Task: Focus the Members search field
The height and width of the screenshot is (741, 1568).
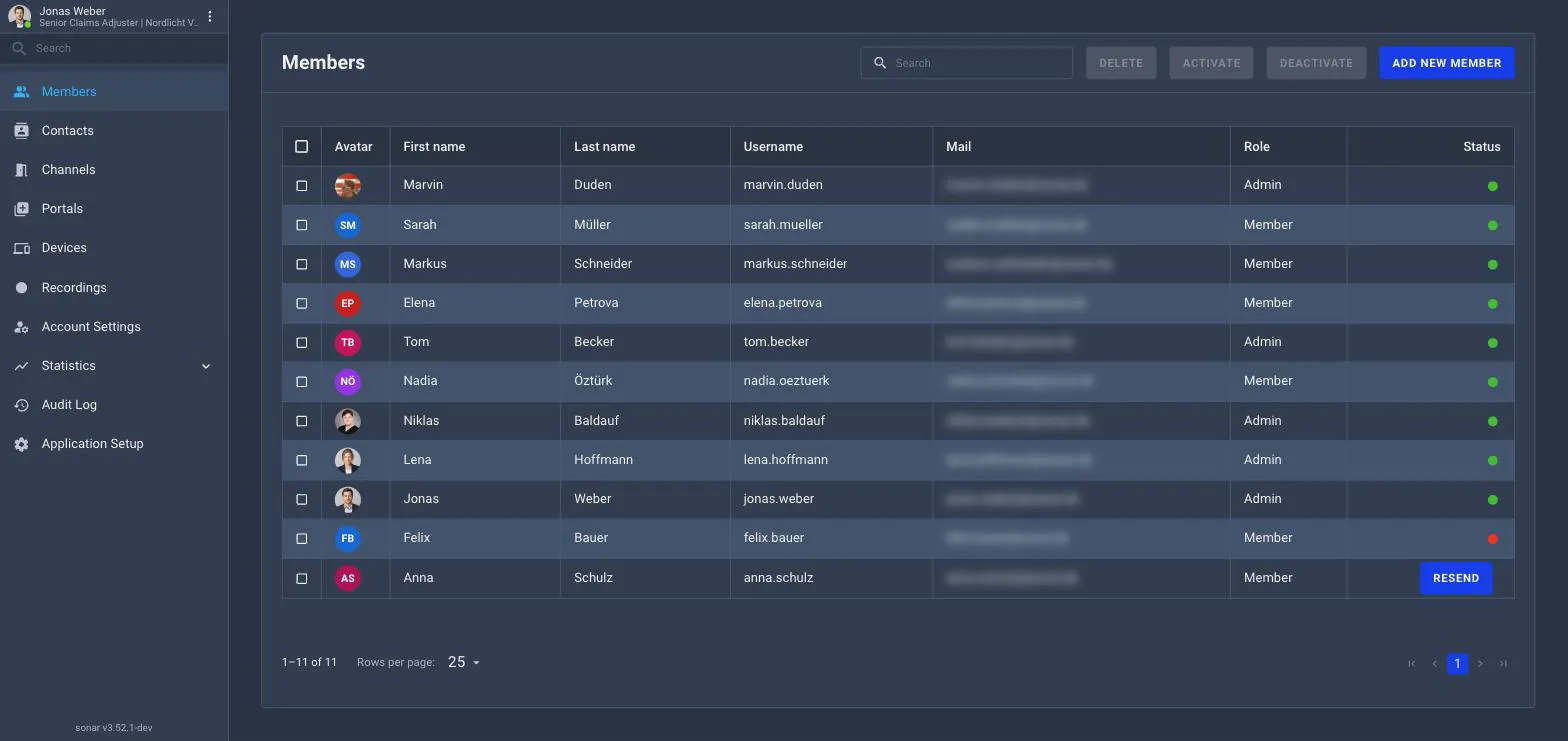Action: click(967, 63)
